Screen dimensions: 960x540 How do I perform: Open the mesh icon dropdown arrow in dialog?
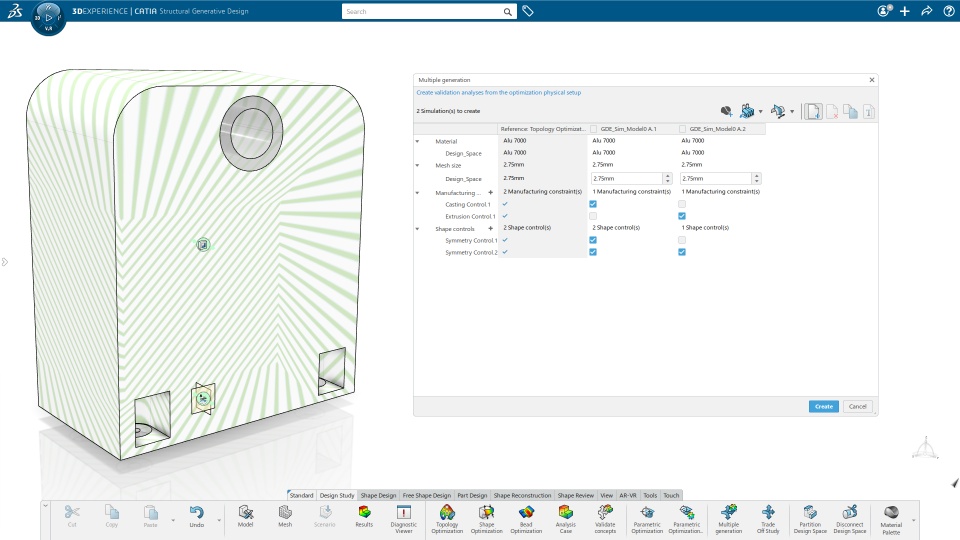point(760,111)
